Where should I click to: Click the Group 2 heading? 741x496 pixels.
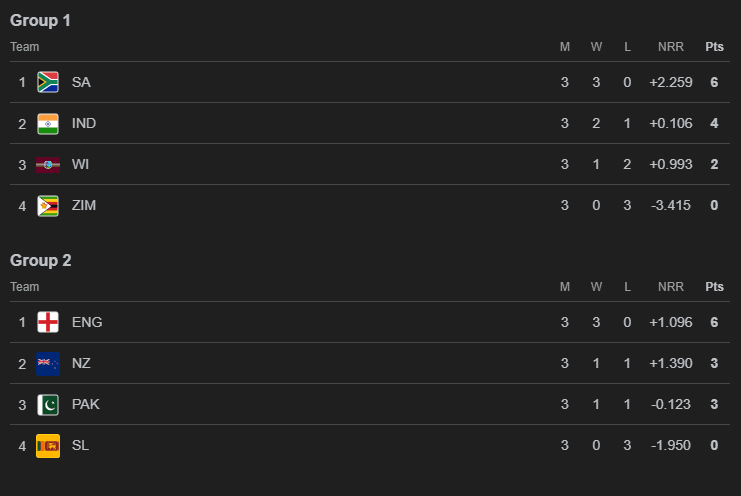[x=40, y=260]
